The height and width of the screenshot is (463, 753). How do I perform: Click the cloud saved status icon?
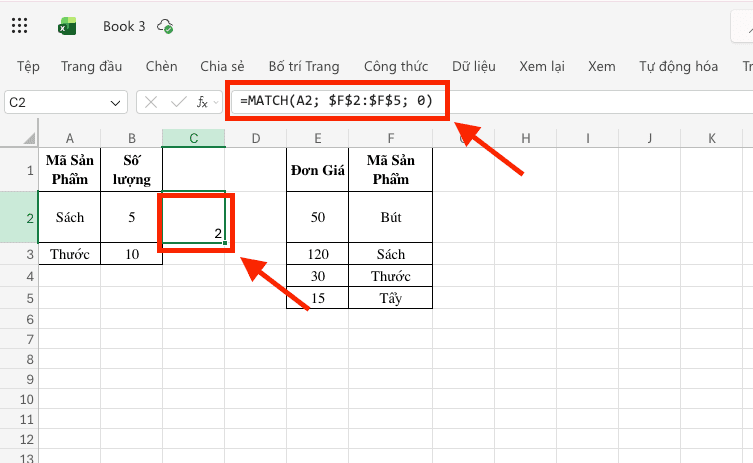click(165, 26)
